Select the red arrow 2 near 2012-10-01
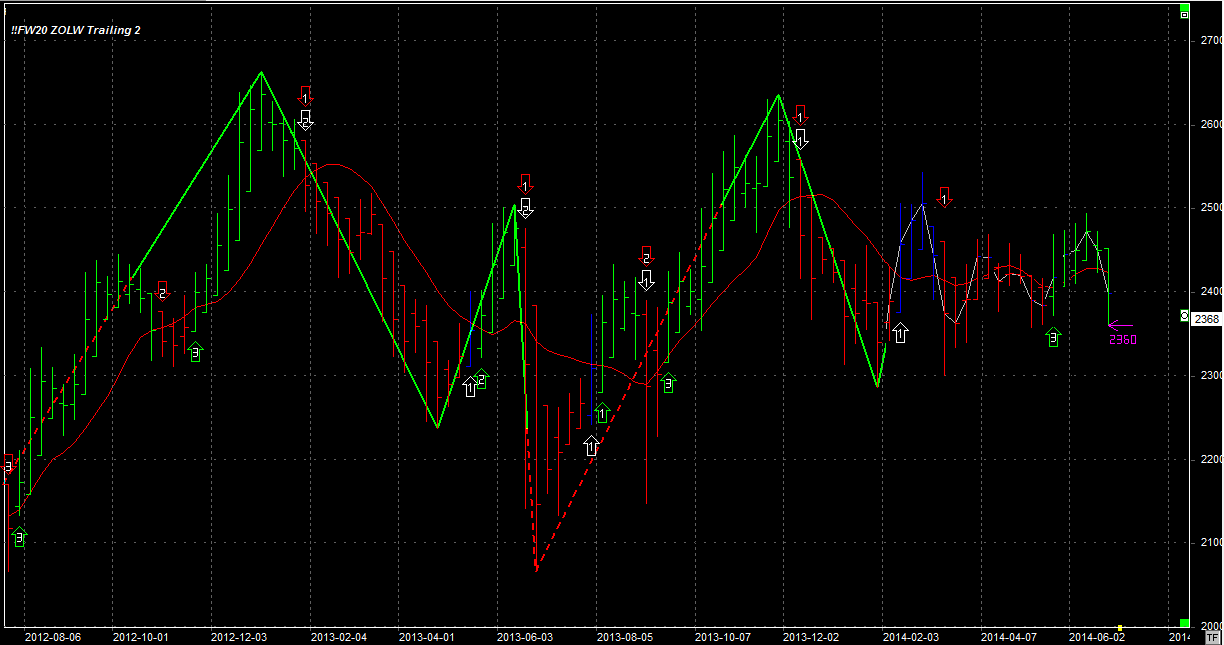This screenshot has height=645, width=1224. [x=163, y=290]
